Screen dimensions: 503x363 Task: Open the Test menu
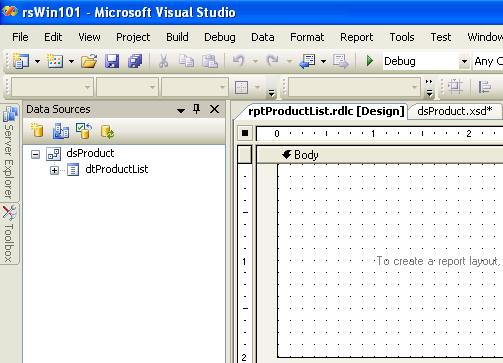click(x=440, y=37)
